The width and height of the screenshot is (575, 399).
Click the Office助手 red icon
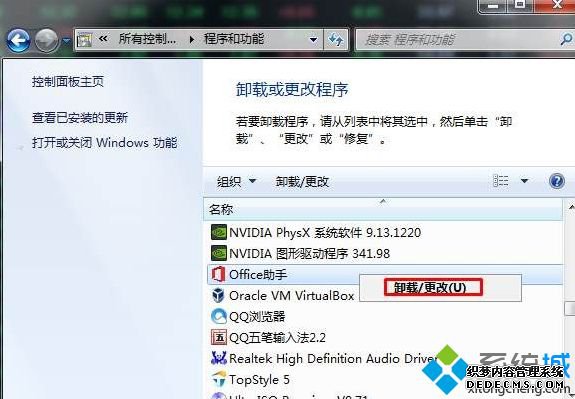(218, 274)
